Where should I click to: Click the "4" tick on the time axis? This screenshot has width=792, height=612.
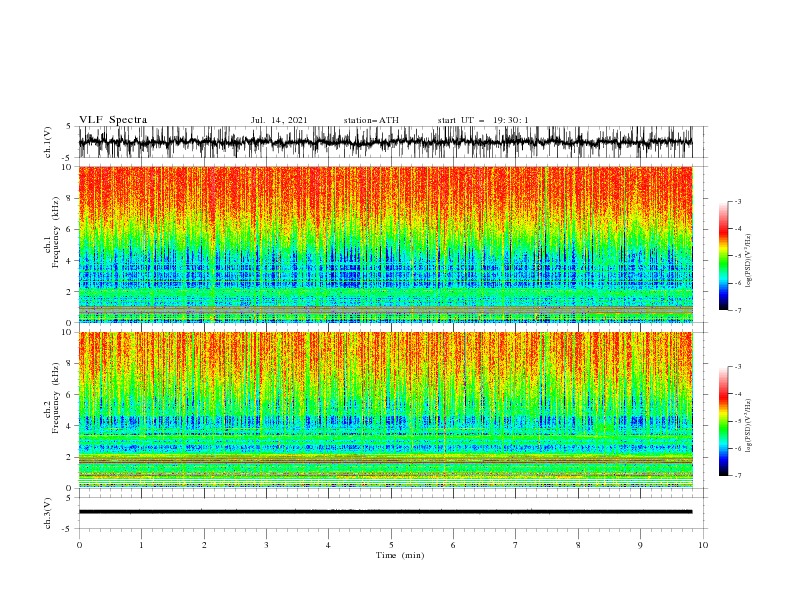tap(328, 545)
